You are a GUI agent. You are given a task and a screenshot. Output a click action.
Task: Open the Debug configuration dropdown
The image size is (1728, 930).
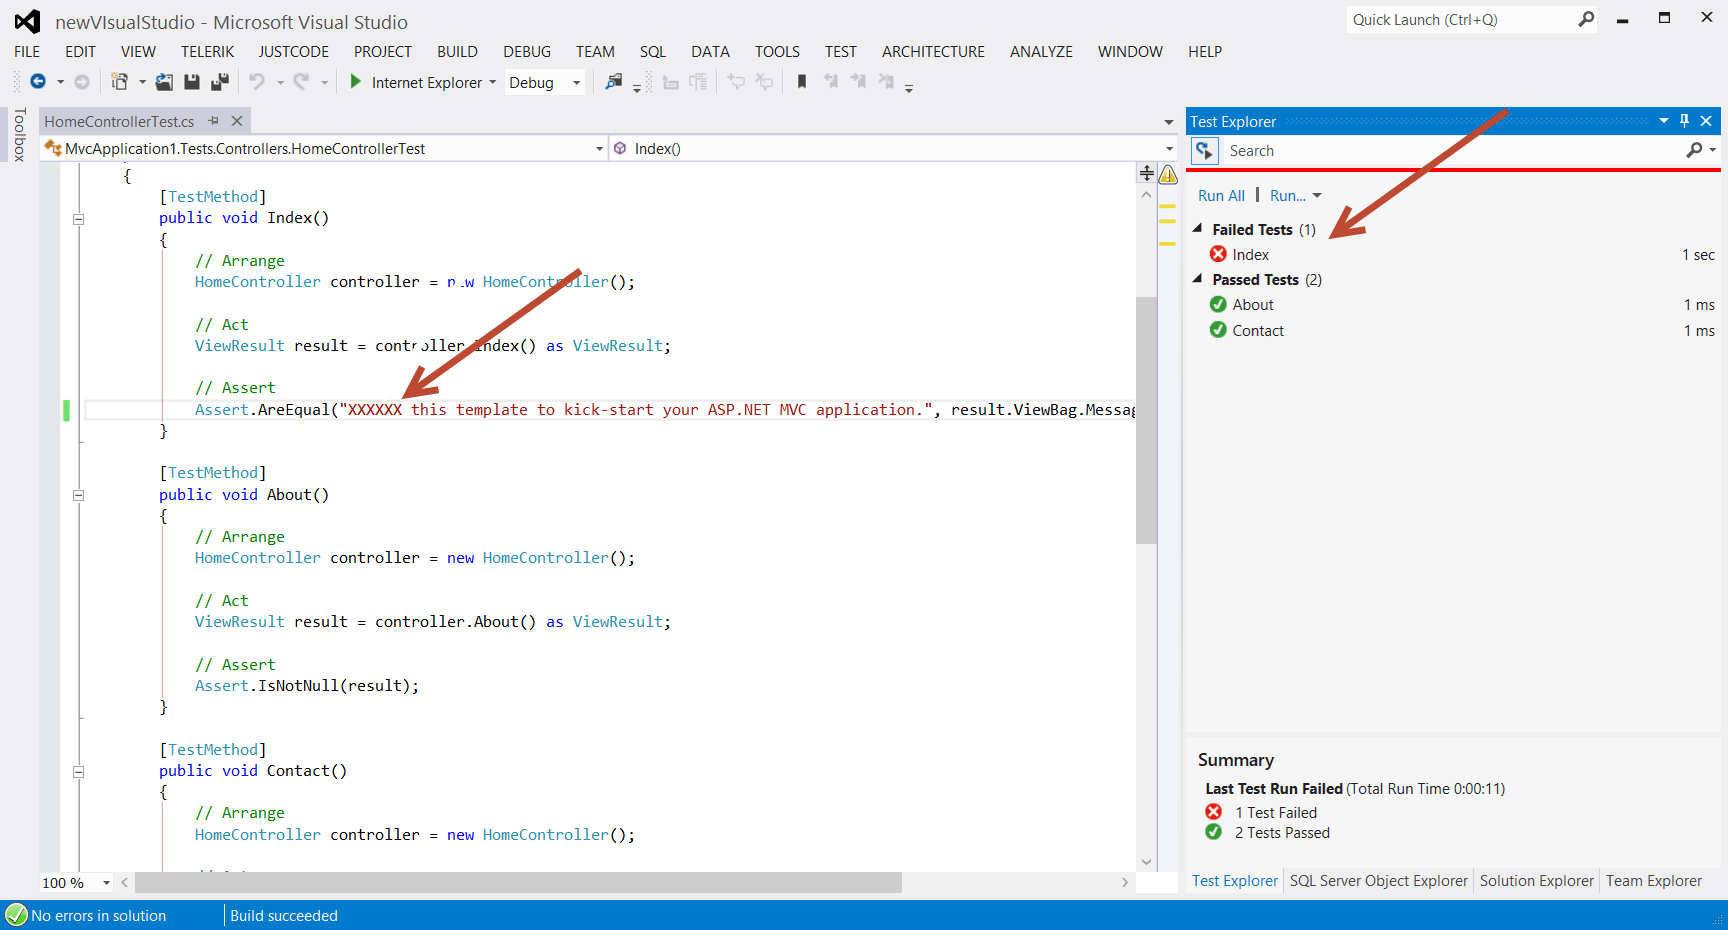[x=575, y=82]
